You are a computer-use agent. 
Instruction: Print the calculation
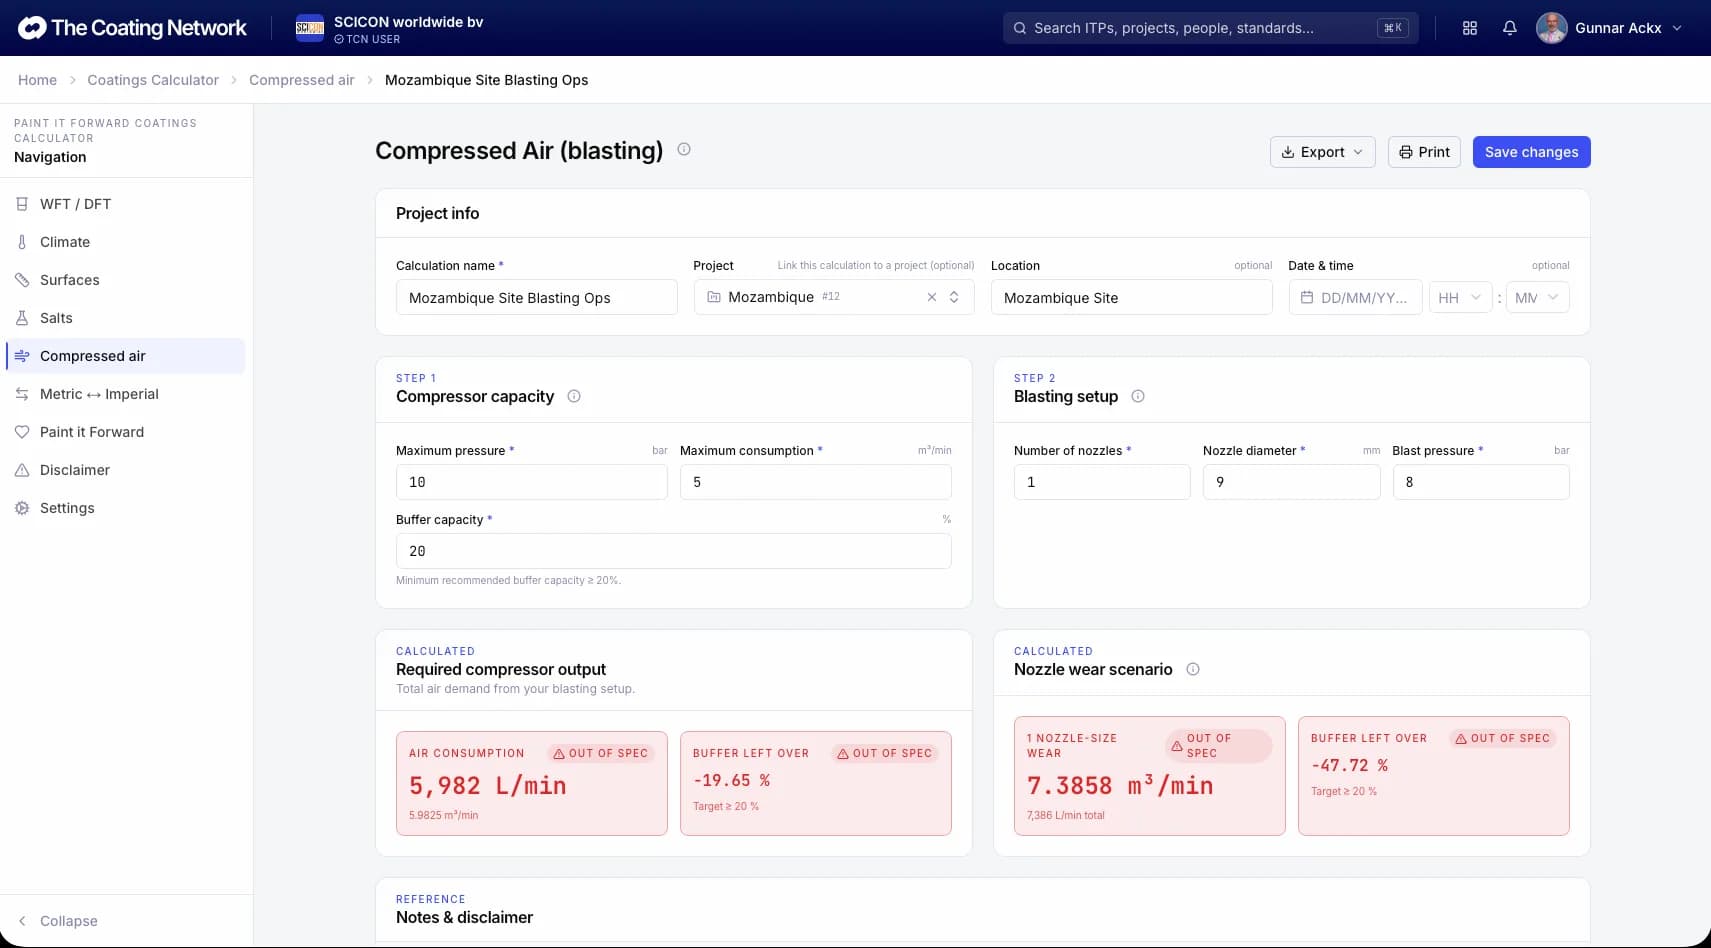point(1424,152)
